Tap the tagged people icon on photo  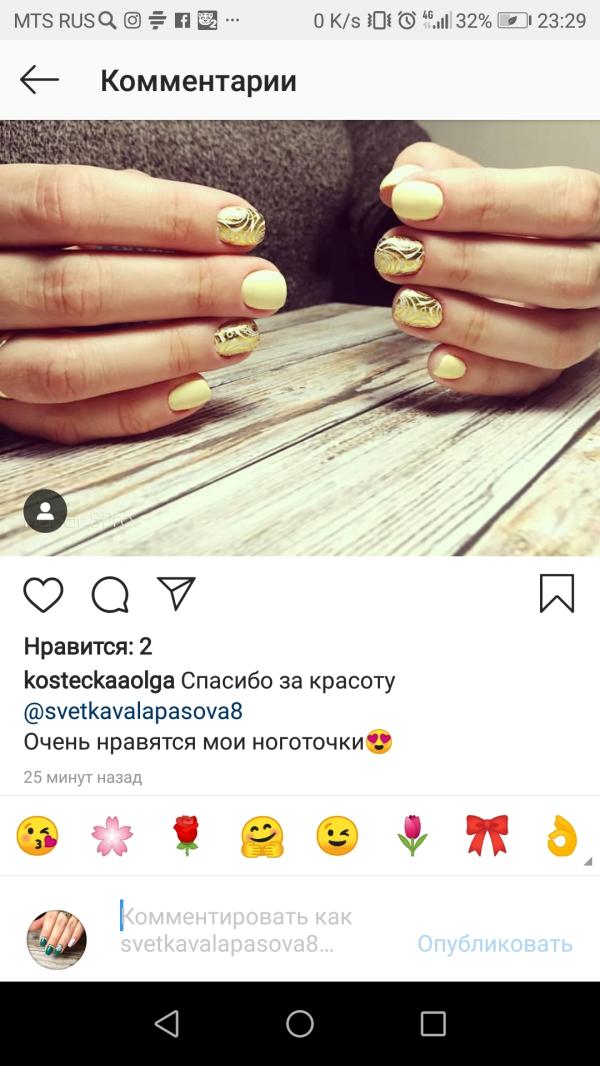click(46, 511)
